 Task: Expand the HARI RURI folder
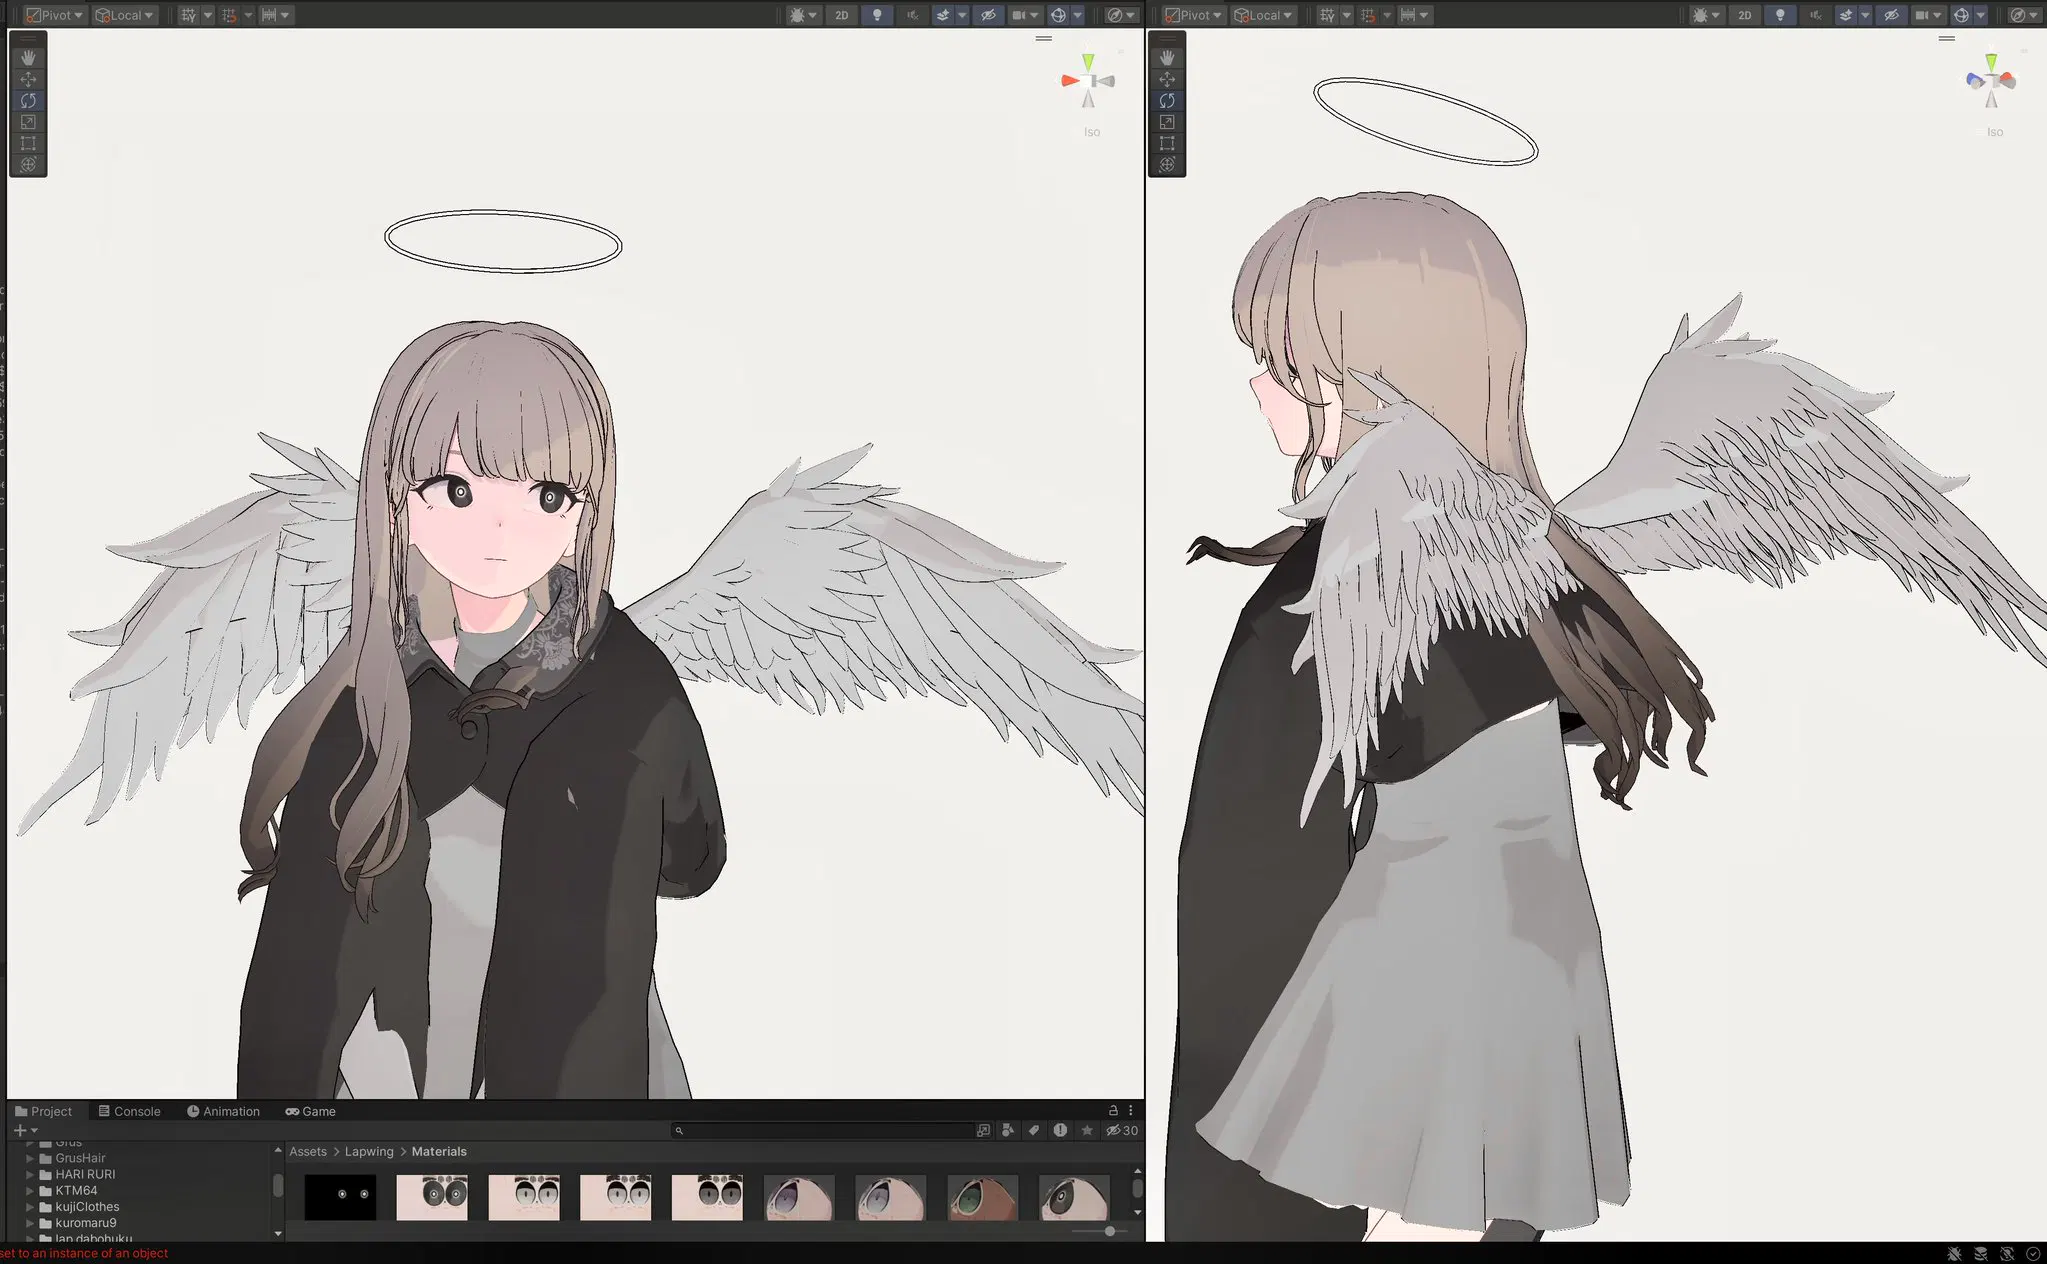[30, 1174]
